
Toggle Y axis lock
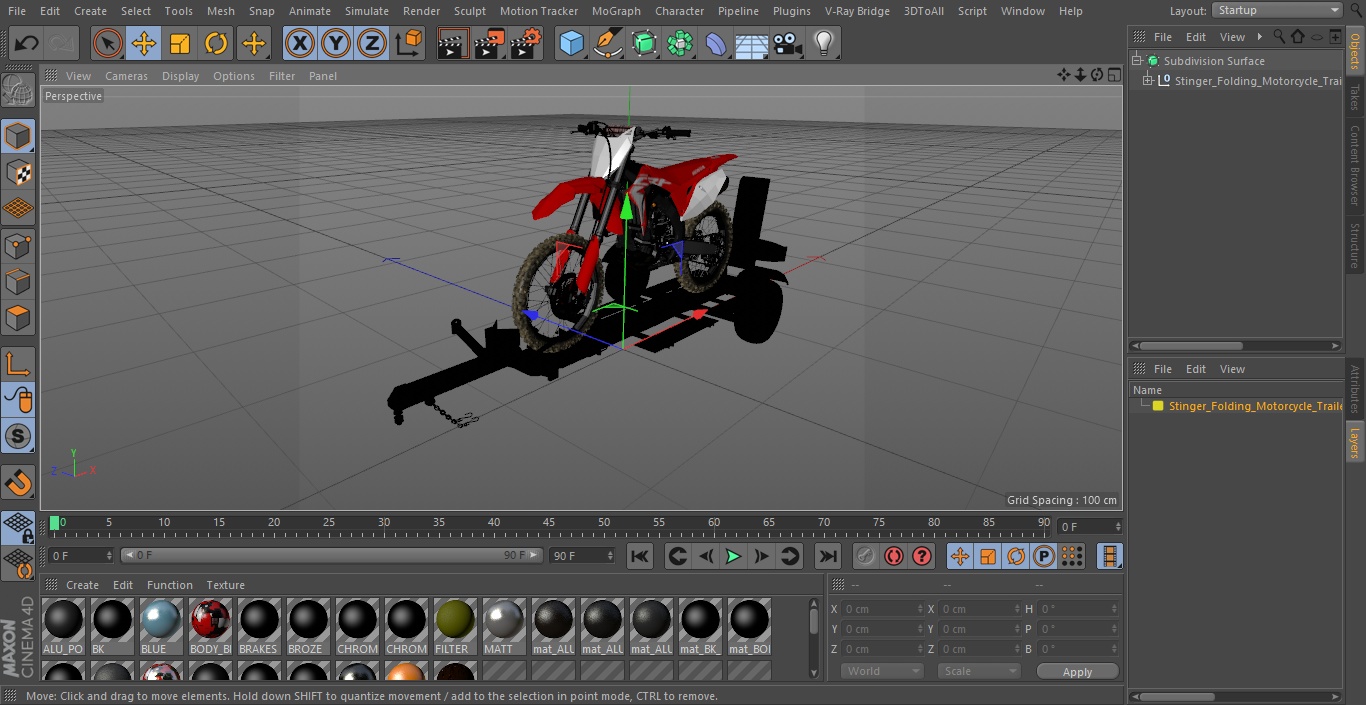coord(336,43)
